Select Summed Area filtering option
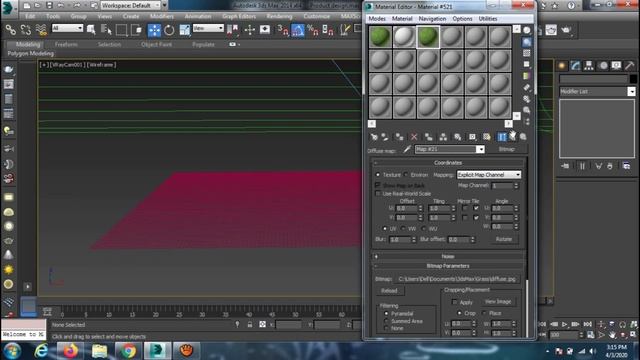 pyautogui.click(x=386, y=321)
